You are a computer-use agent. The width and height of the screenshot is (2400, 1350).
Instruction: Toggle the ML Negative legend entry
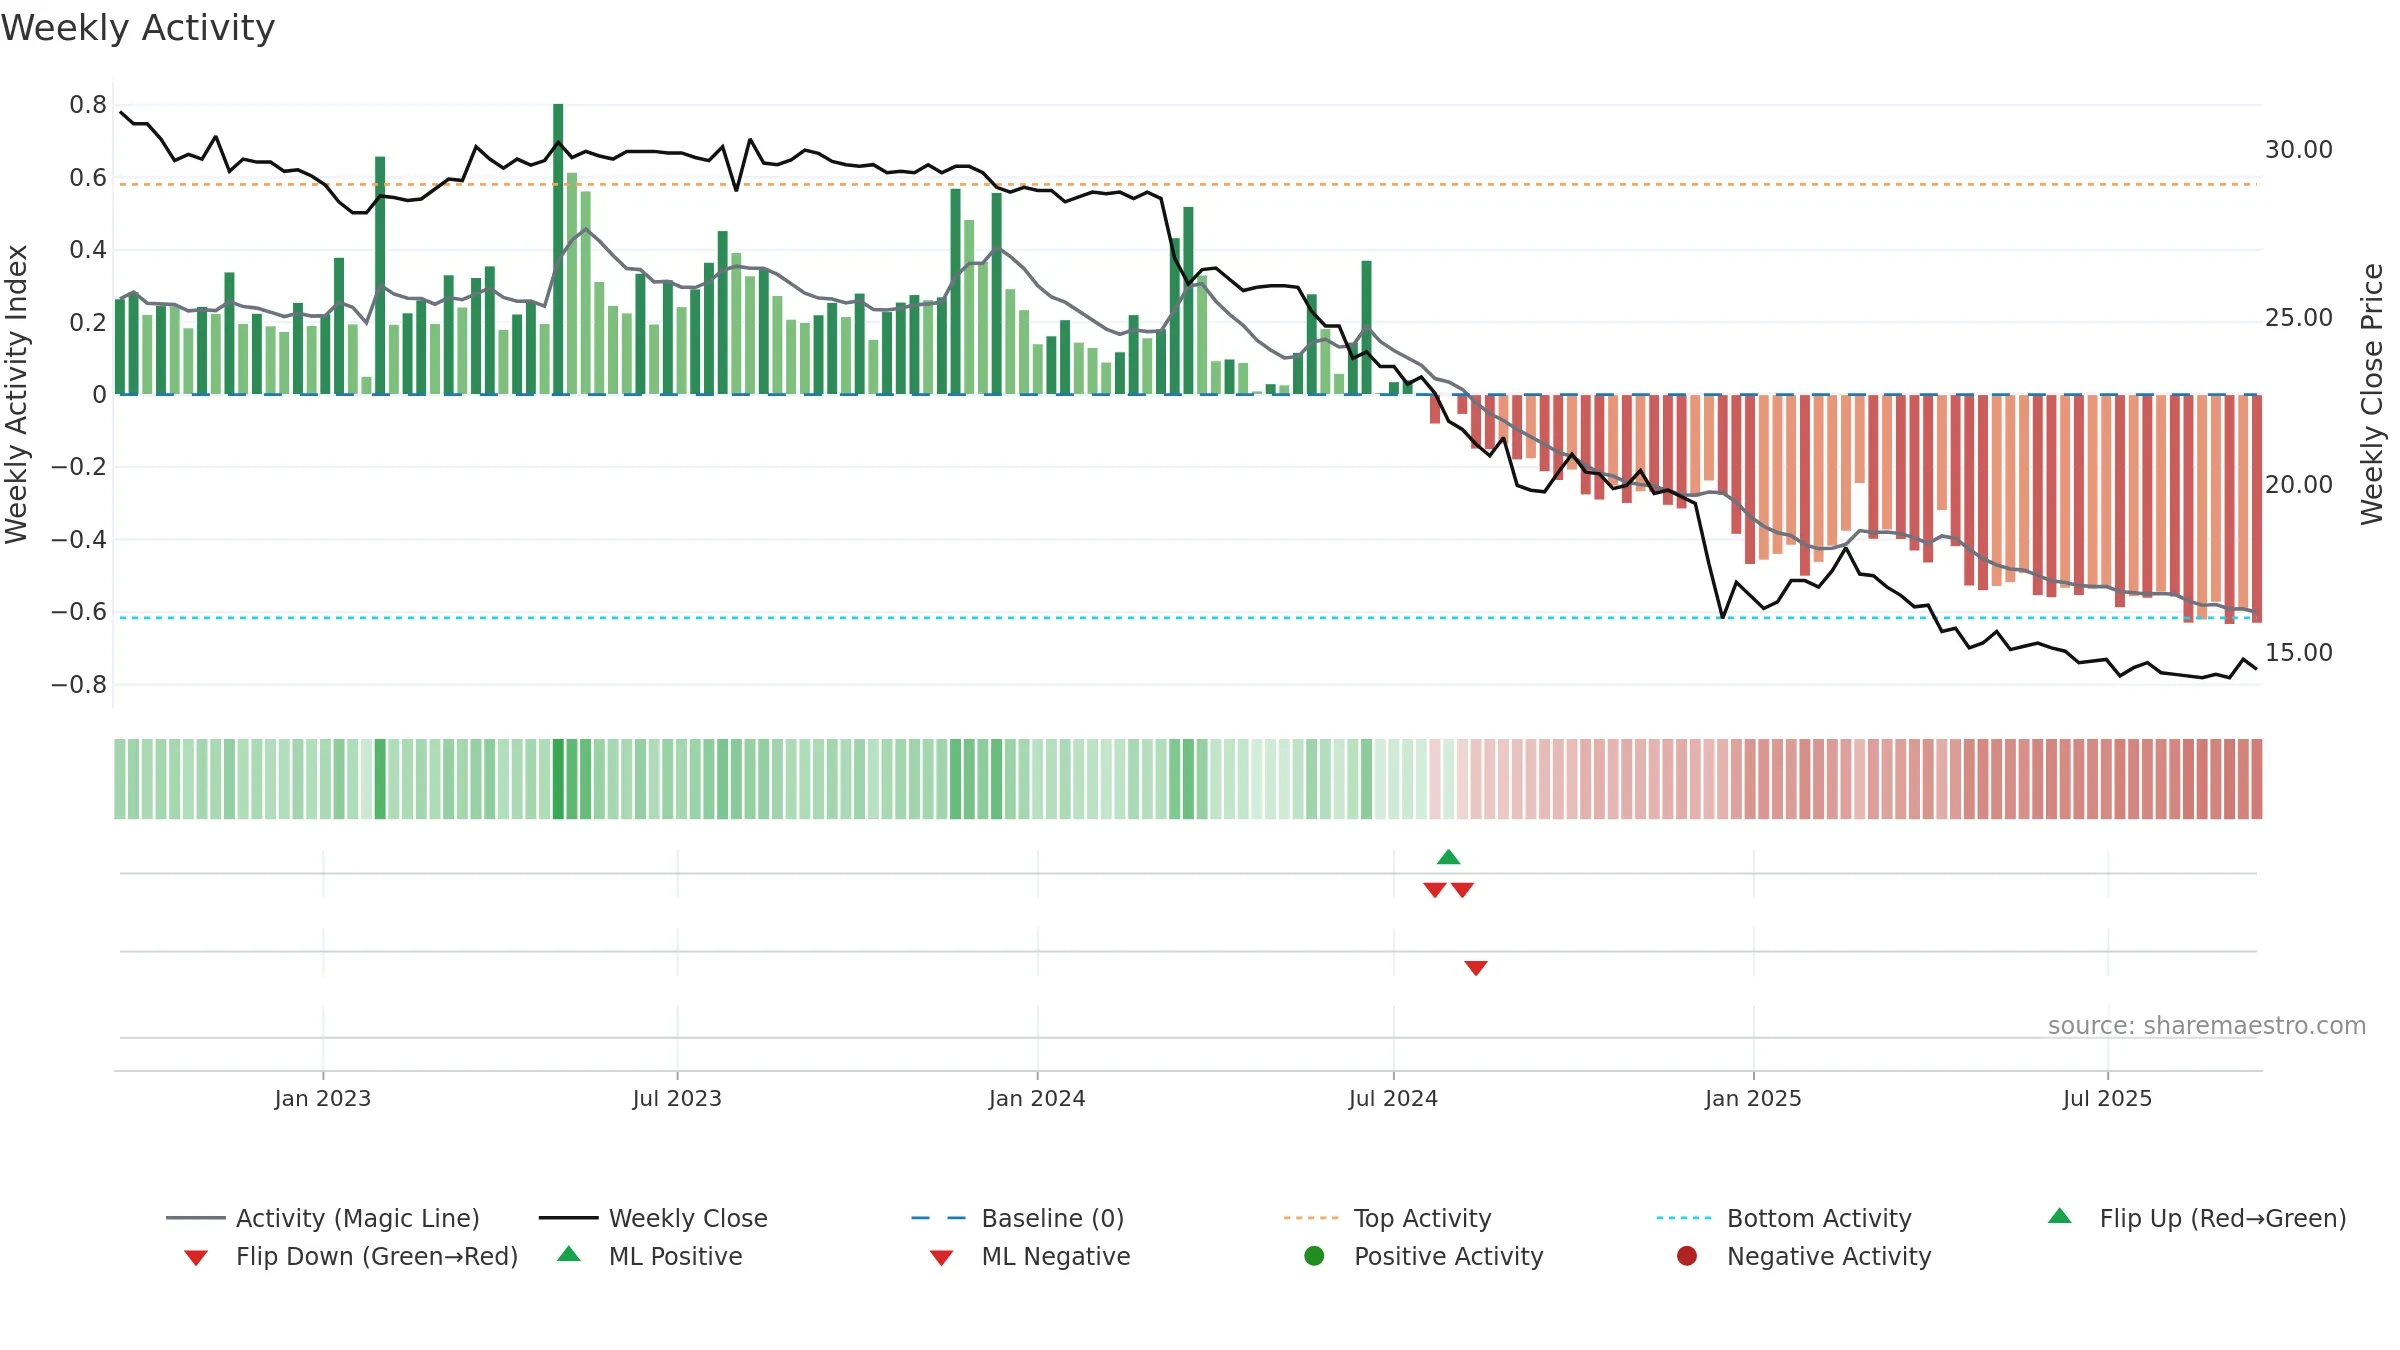(1030, 1256)
